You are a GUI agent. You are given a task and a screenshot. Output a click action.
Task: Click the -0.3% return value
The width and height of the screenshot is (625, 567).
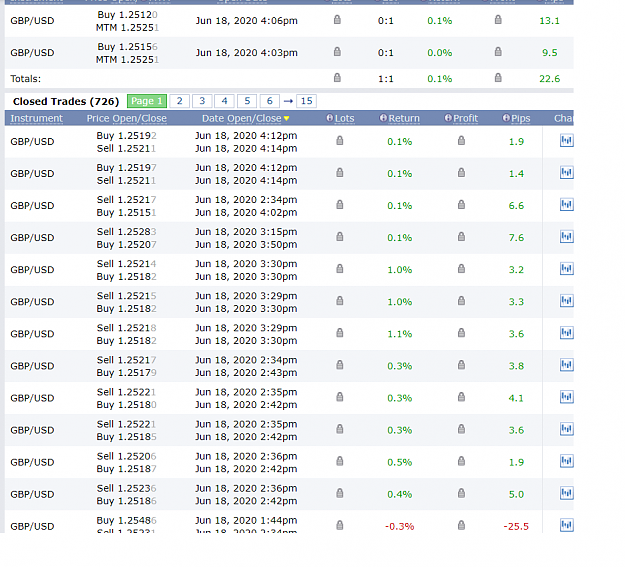[x=399, y=526]
